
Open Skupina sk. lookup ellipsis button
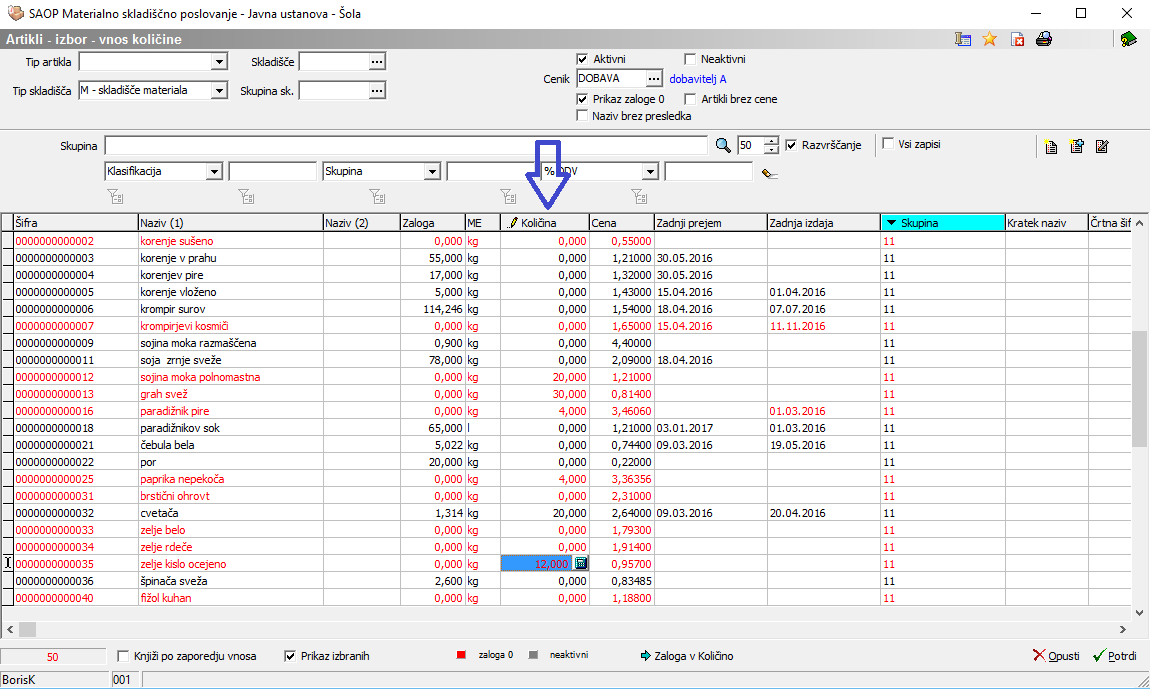coord(377,90)
